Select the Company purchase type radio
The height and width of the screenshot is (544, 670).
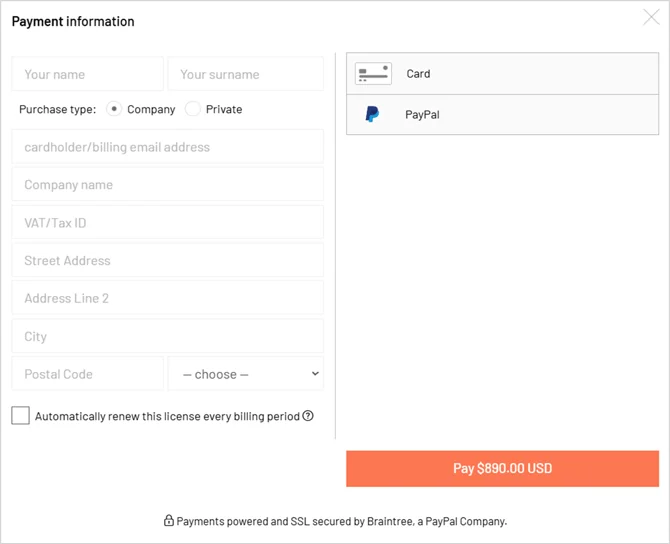[x=114, y=109]
